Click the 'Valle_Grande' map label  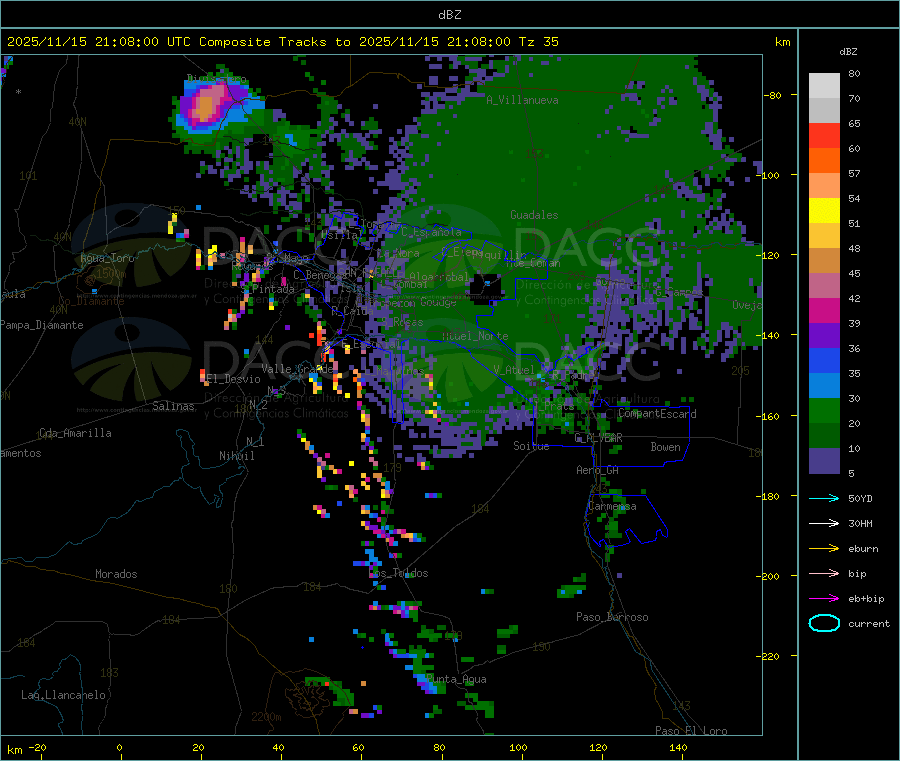(297, 369)
